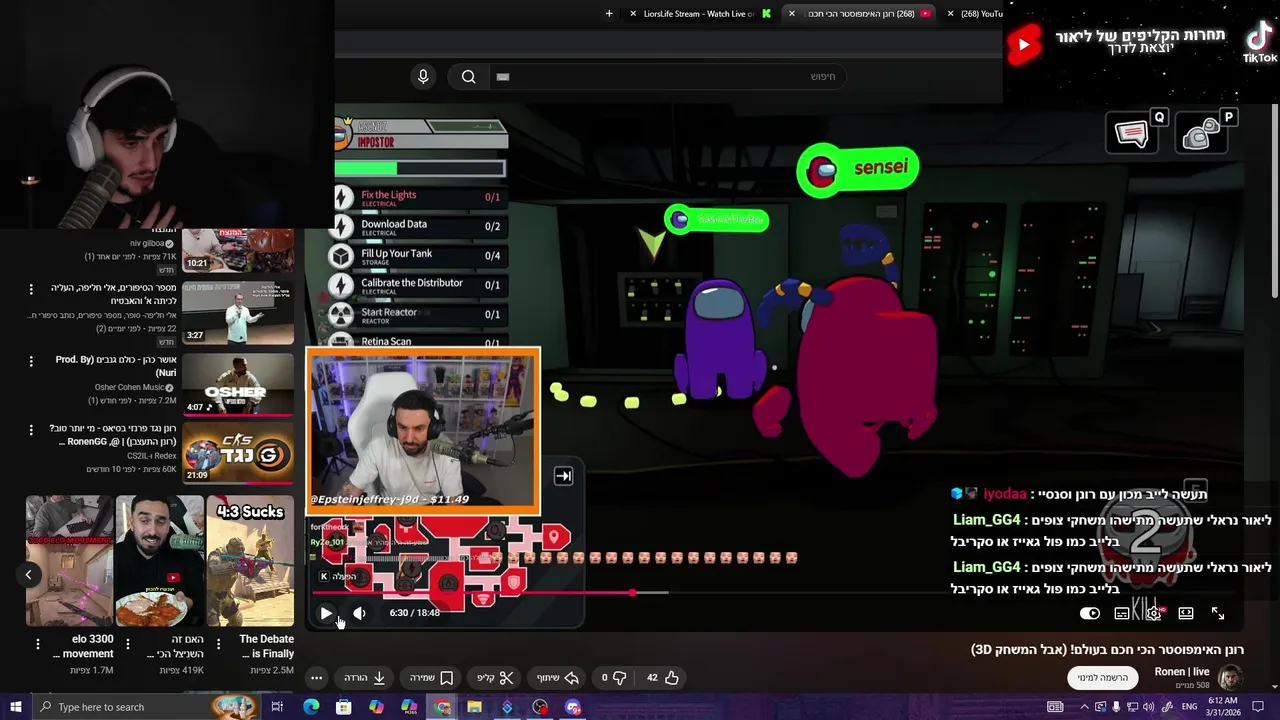Image resolution: width=1280 pixels, height=720 pixels.
Task: Open Microsoft Edge from the taskbar
Action: (311, 707)
